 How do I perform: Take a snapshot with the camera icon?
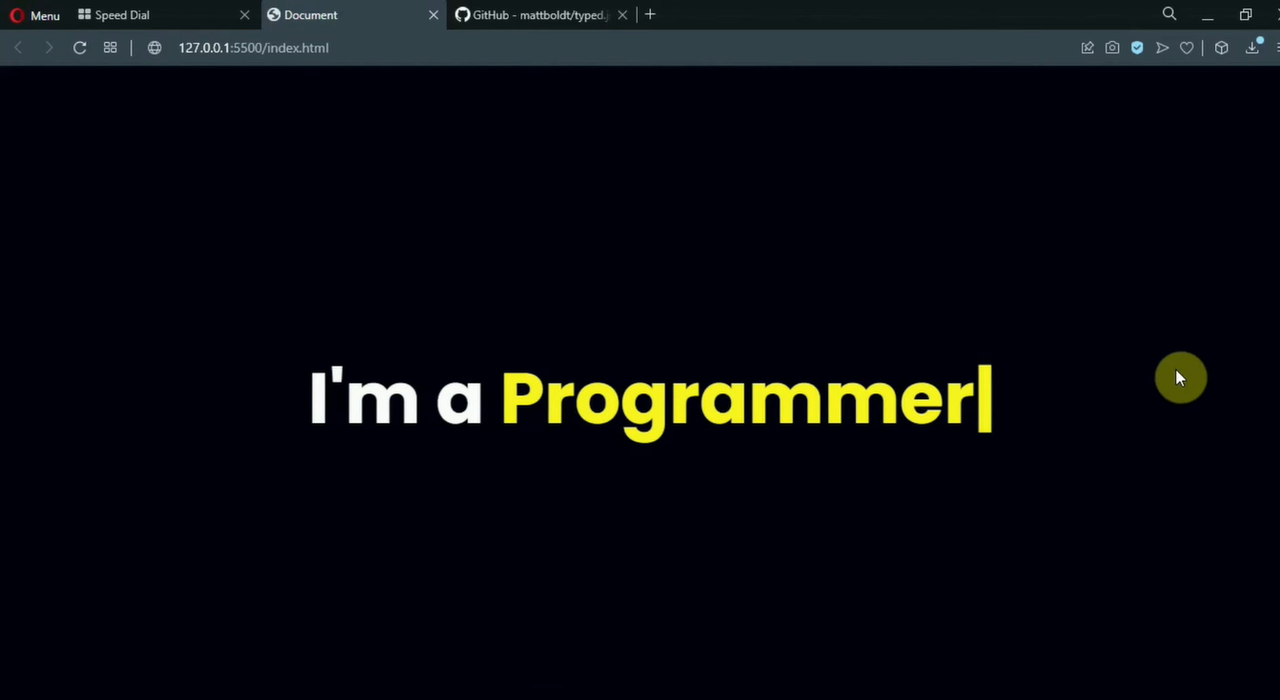(x=1112, y=48)
